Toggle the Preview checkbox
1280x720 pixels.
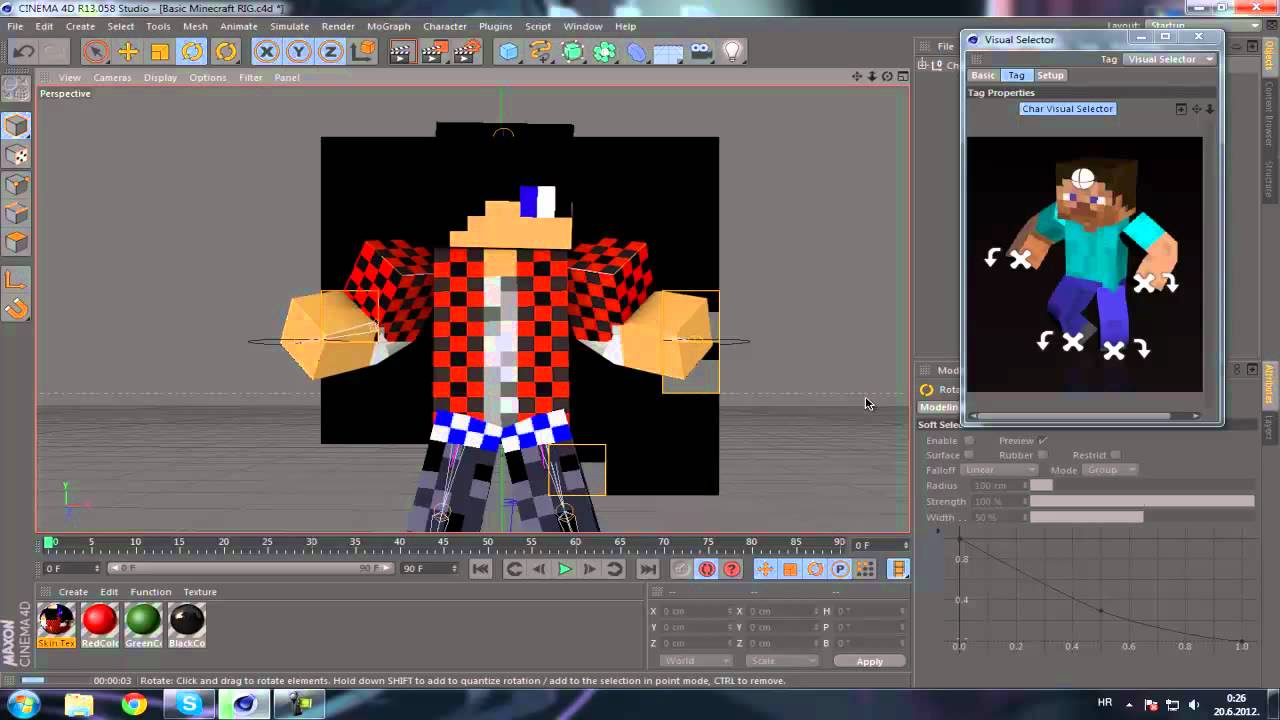click(1043, 440)
